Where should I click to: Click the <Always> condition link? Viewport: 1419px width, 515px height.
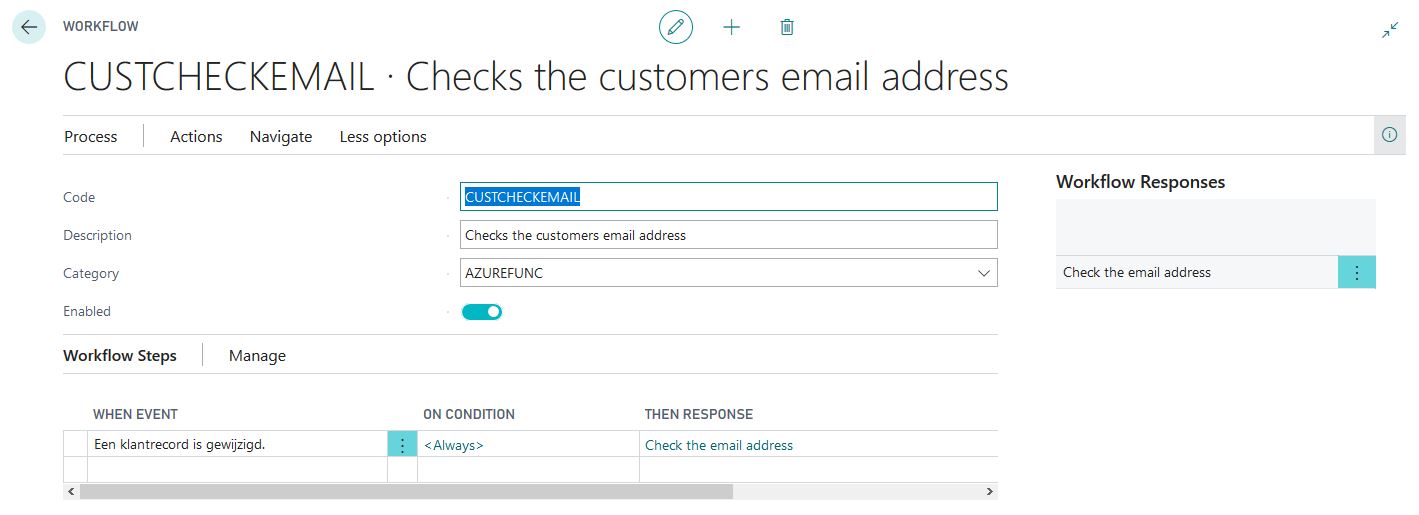(x=454, y=445)
